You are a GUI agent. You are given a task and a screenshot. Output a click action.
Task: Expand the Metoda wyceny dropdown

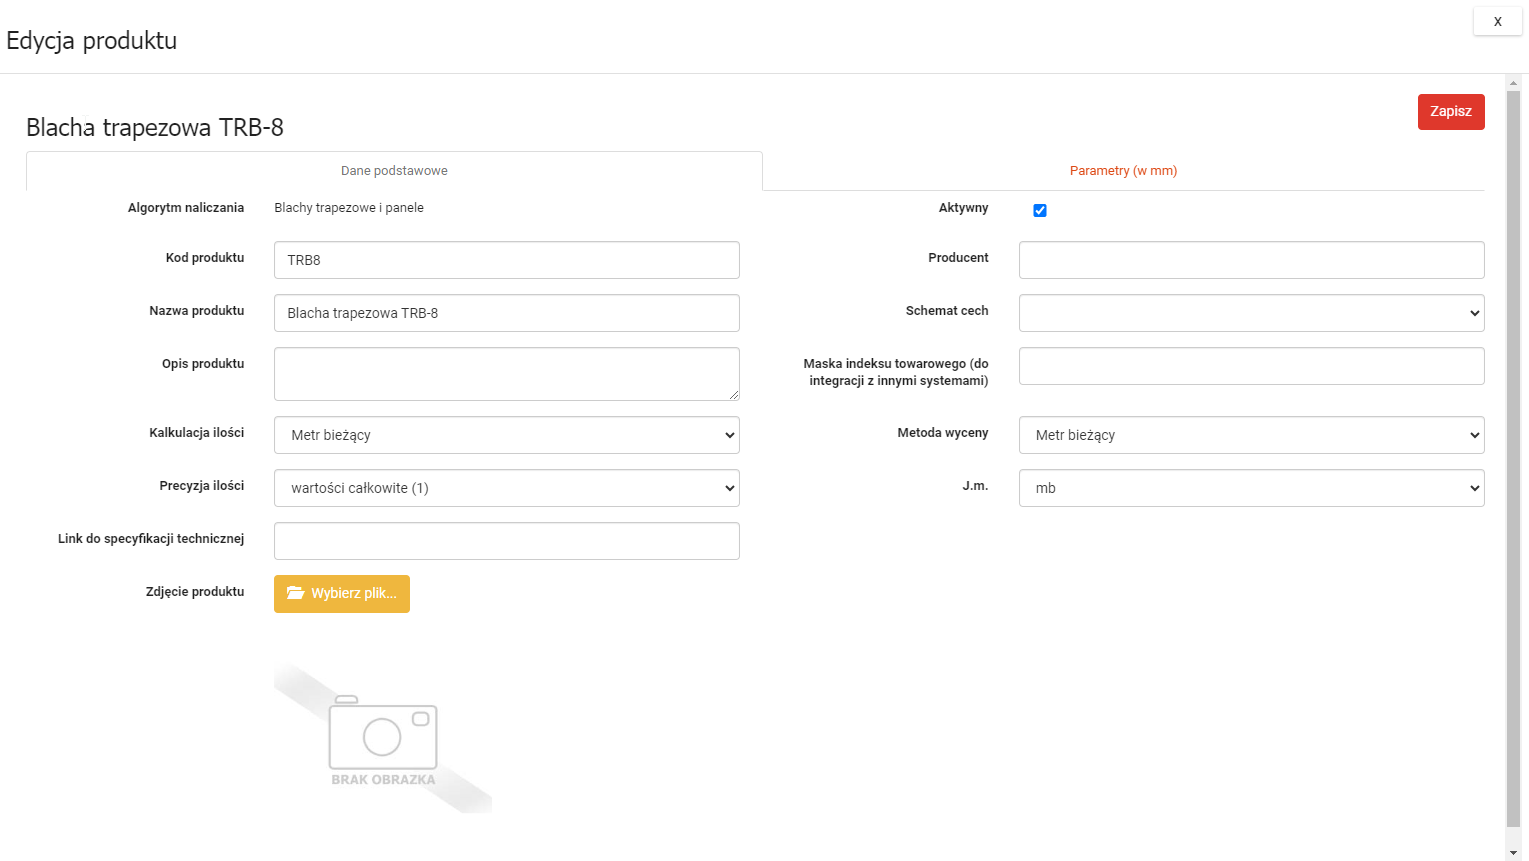pyautogui.click(x=1251, y=435)
